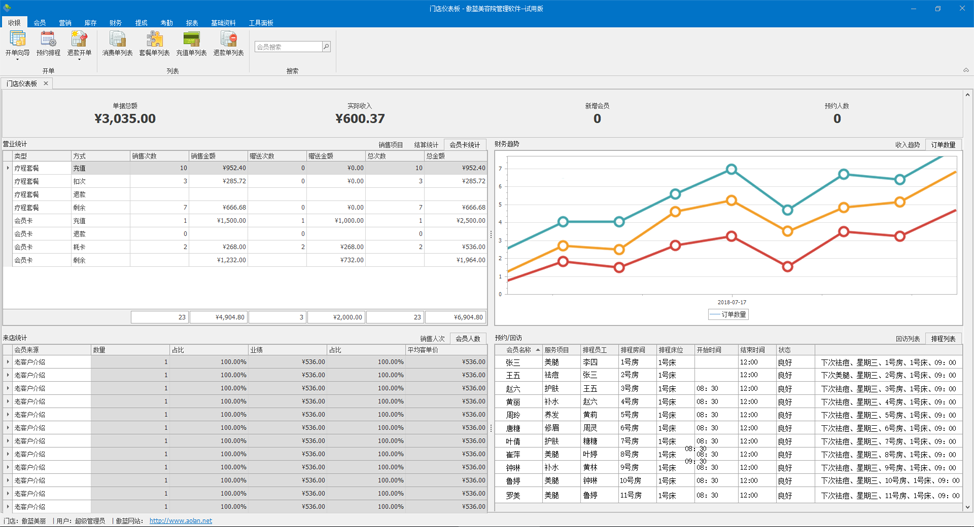Open the www.aolan.net website link

click(180, 521)
